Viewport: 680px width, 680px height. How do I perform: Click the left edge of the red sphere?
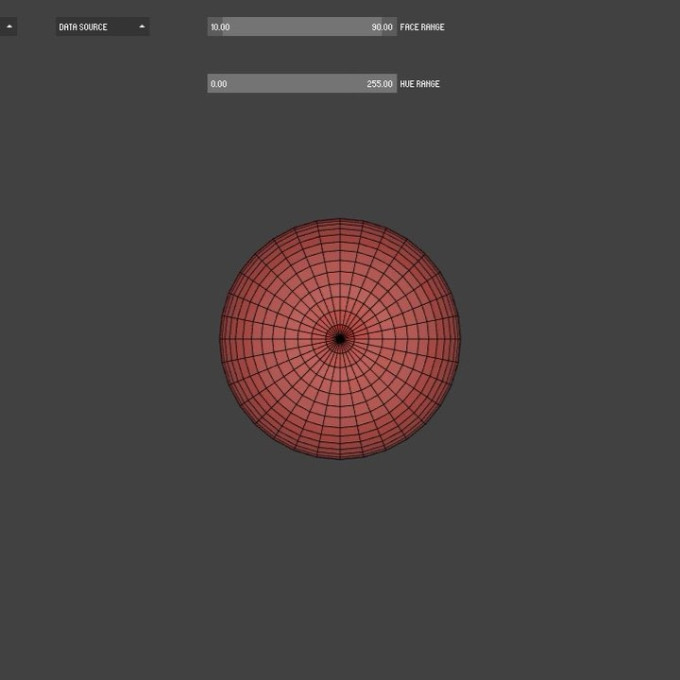point(223,340)
